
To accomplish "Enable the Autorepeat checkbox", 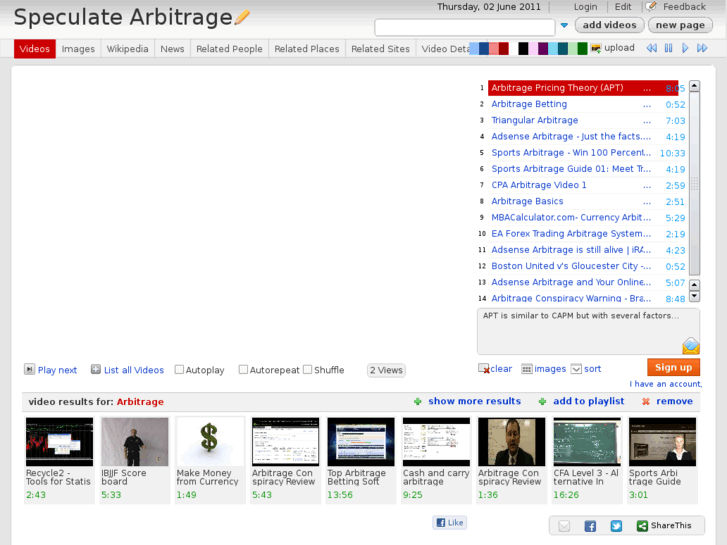I will (243, 370).
